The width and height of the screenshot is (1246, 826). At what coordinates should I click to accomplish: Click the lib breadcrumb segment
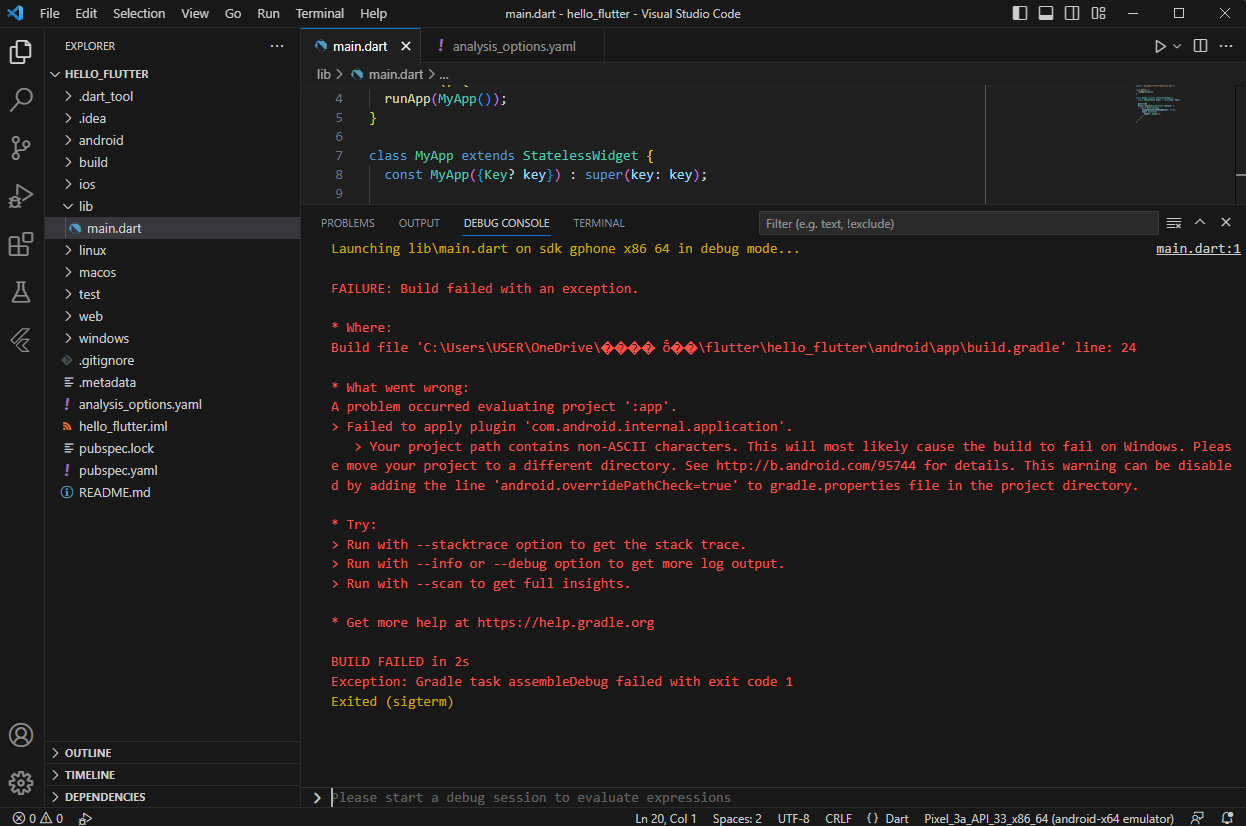(324, 74)
